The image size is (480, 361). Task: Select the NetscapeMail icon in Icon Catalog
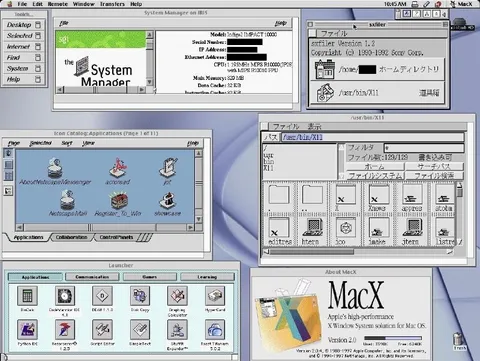tap(68, 199)
